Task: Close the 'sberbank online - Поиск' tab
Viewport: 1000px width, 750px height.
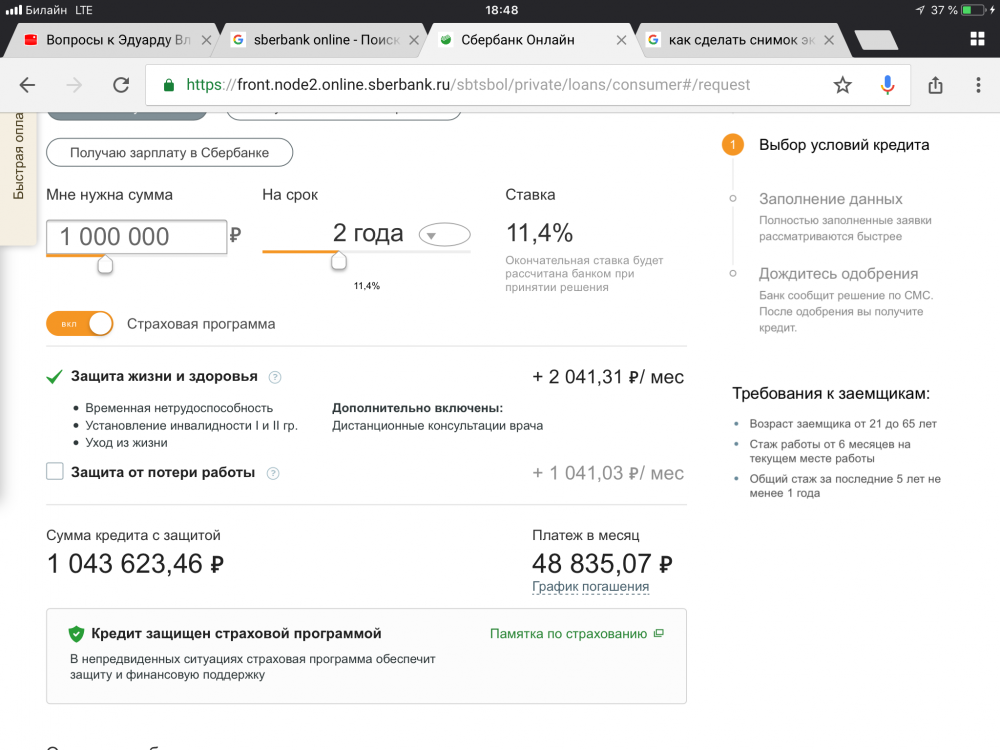Action: point(414,40)
